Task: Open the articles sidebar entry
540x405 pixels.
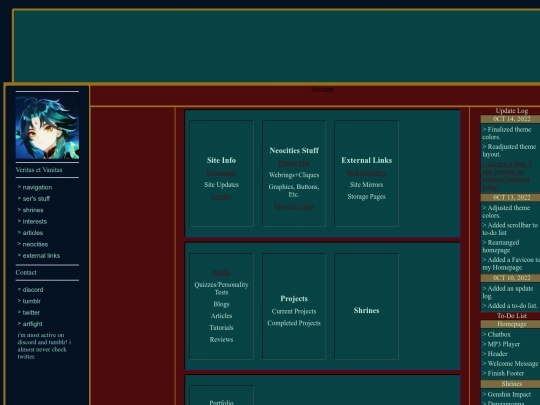Action: (x=33, y=233)
